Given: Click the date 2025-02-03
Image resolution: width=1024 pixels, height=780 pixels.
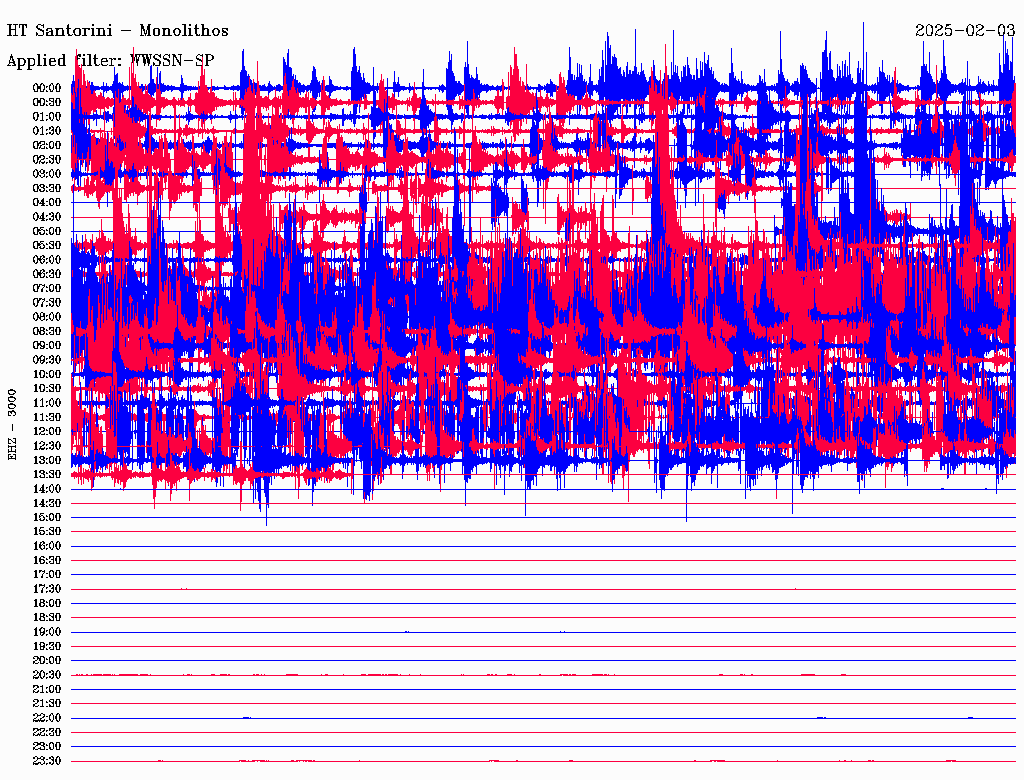Looking at the screenshot, I should click(965, 30).
